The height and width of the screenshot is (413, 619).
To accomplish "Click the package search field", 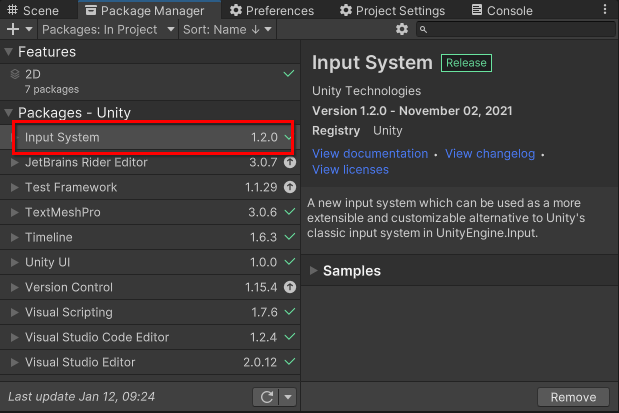I will click(516, 30).
